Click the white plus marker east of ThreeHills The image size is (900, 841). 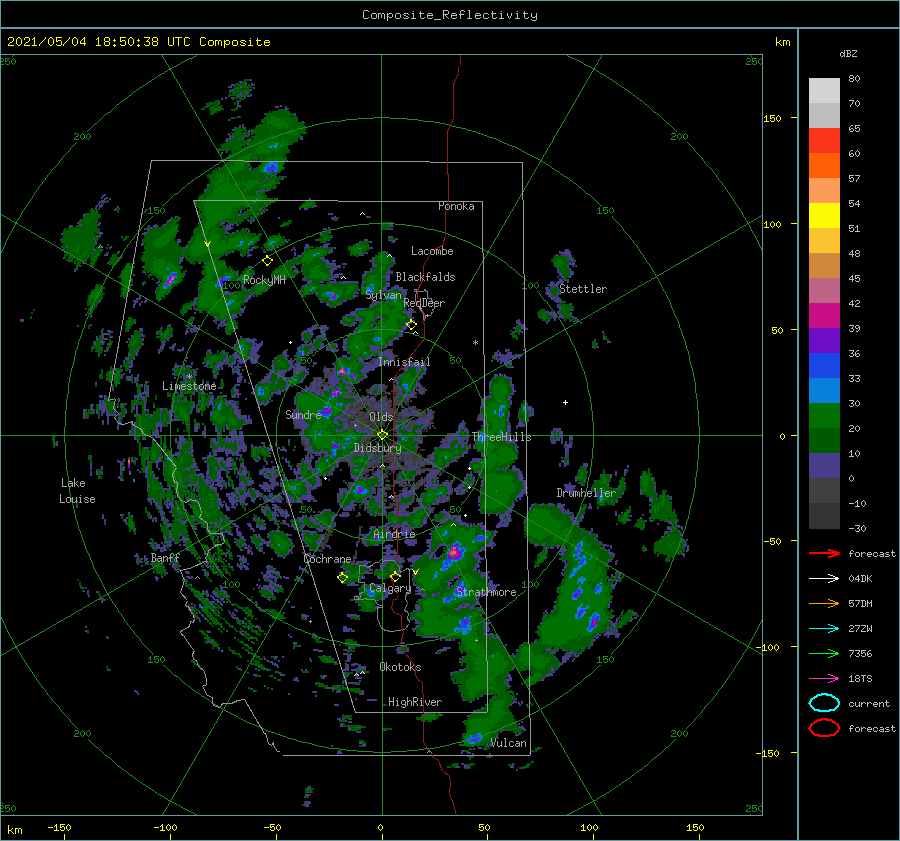point(565,402)
